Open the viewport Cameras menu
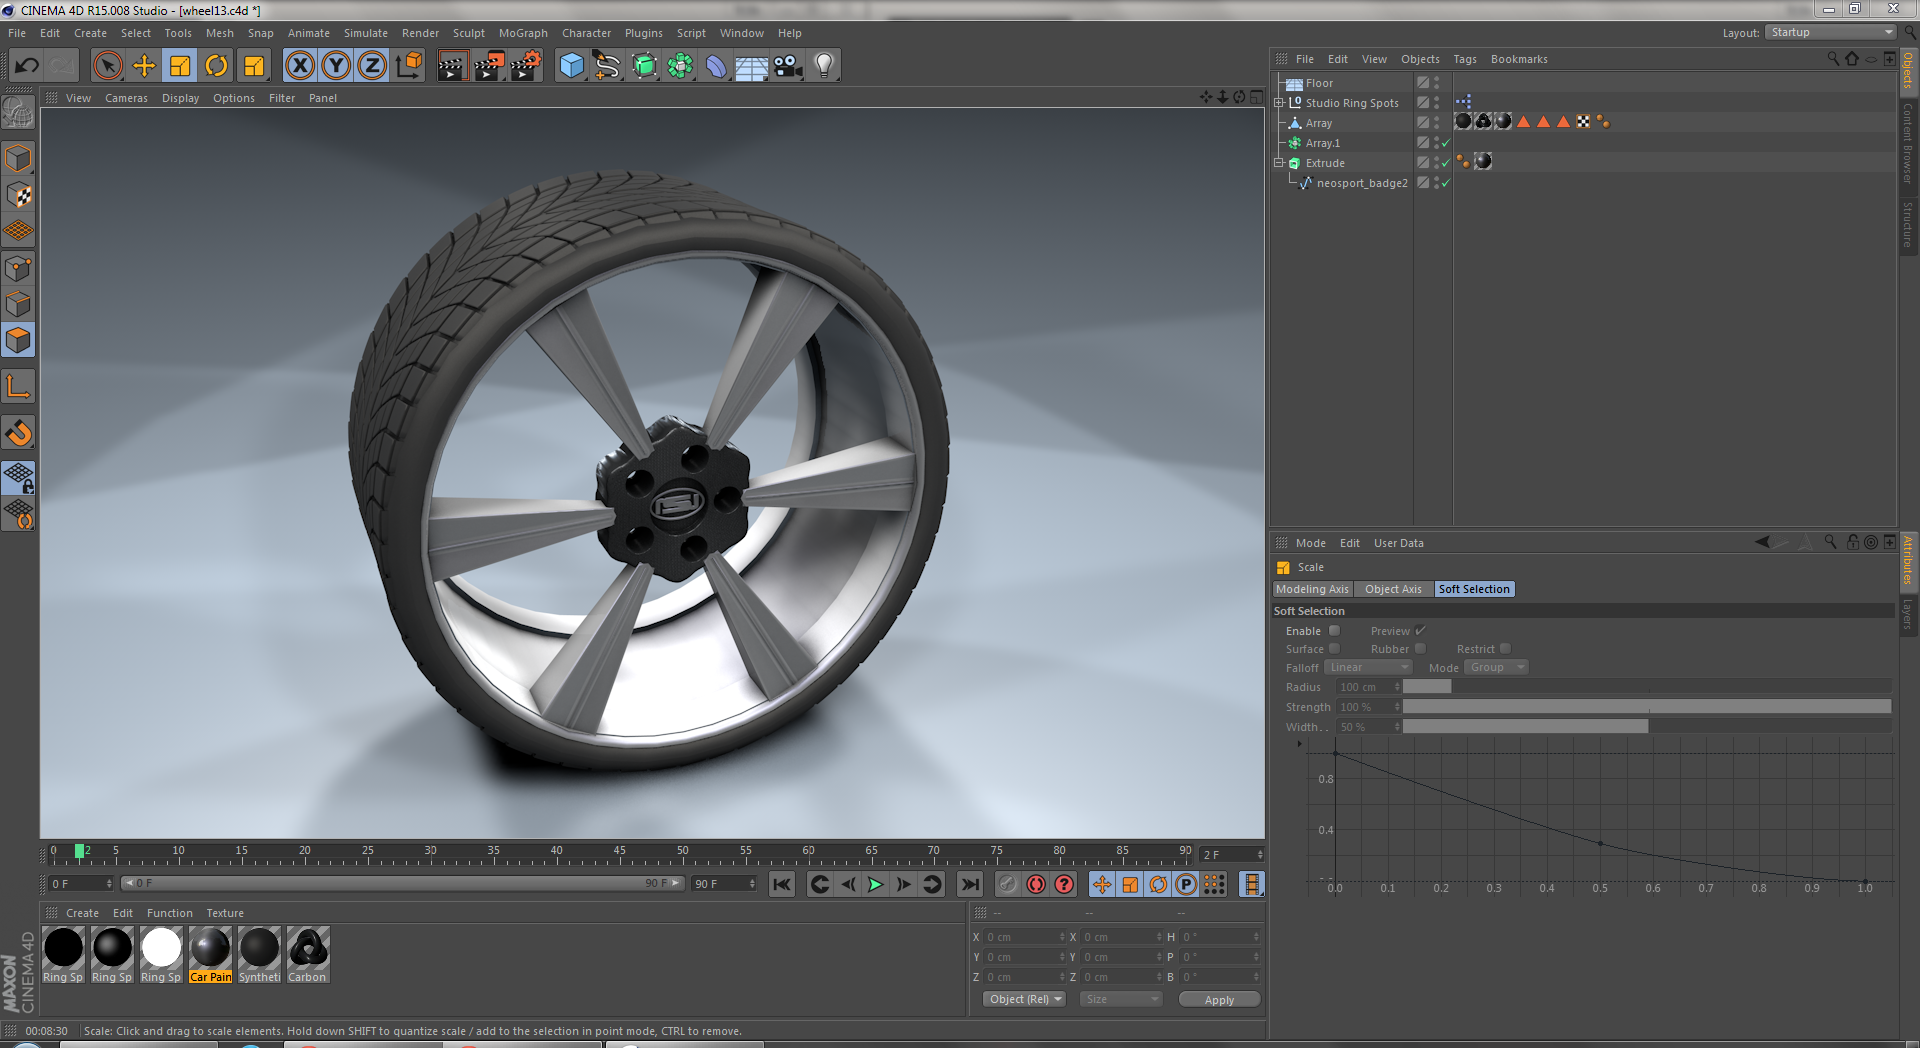Screen dimensions: 1920x1048 tap(126, 98)
